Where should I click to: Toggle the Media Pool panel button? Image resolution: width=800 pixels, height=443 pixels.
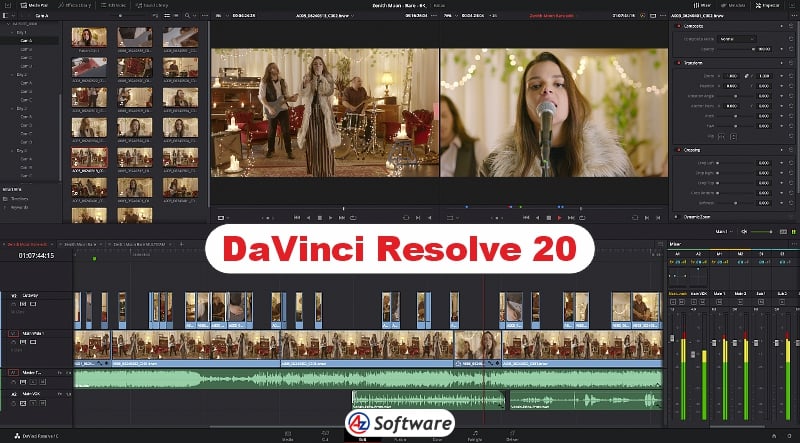pos(34,5)
